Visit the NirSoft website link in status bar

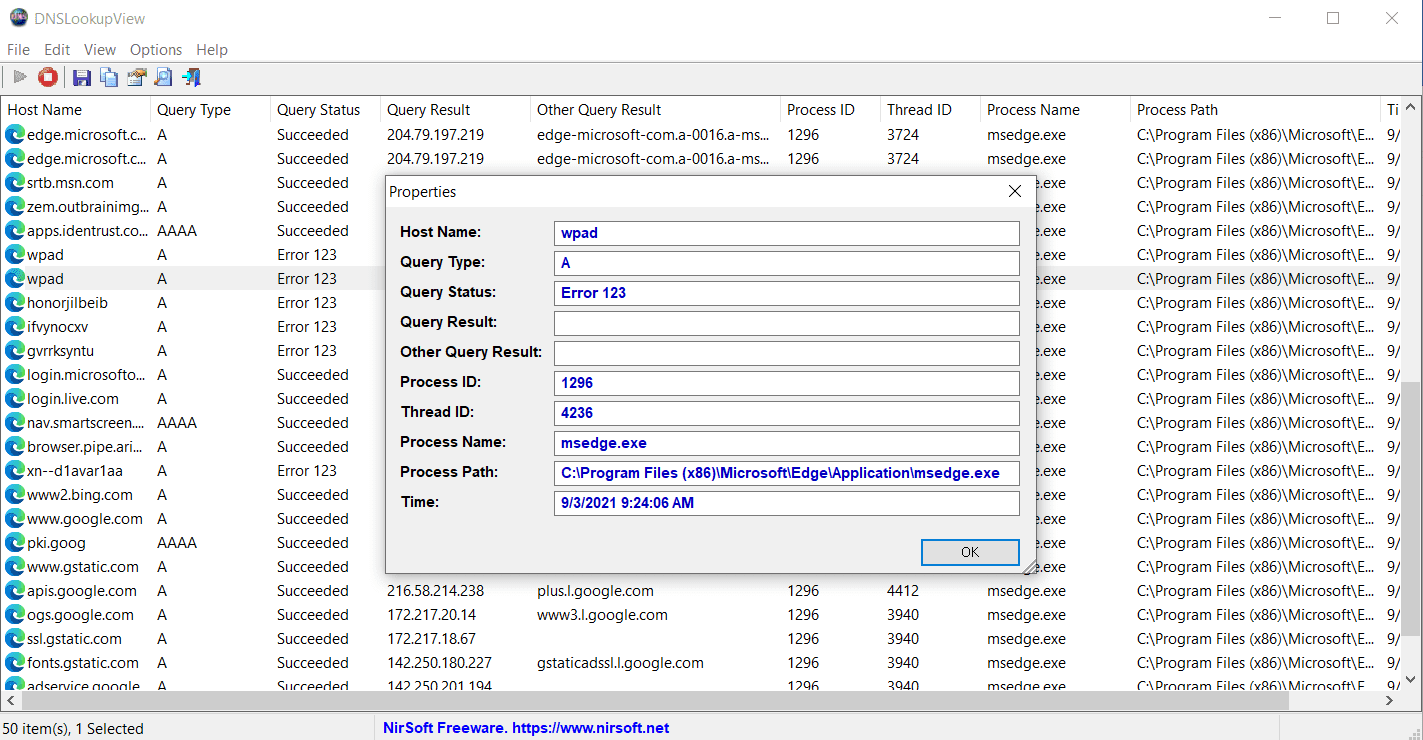(526, 728)
